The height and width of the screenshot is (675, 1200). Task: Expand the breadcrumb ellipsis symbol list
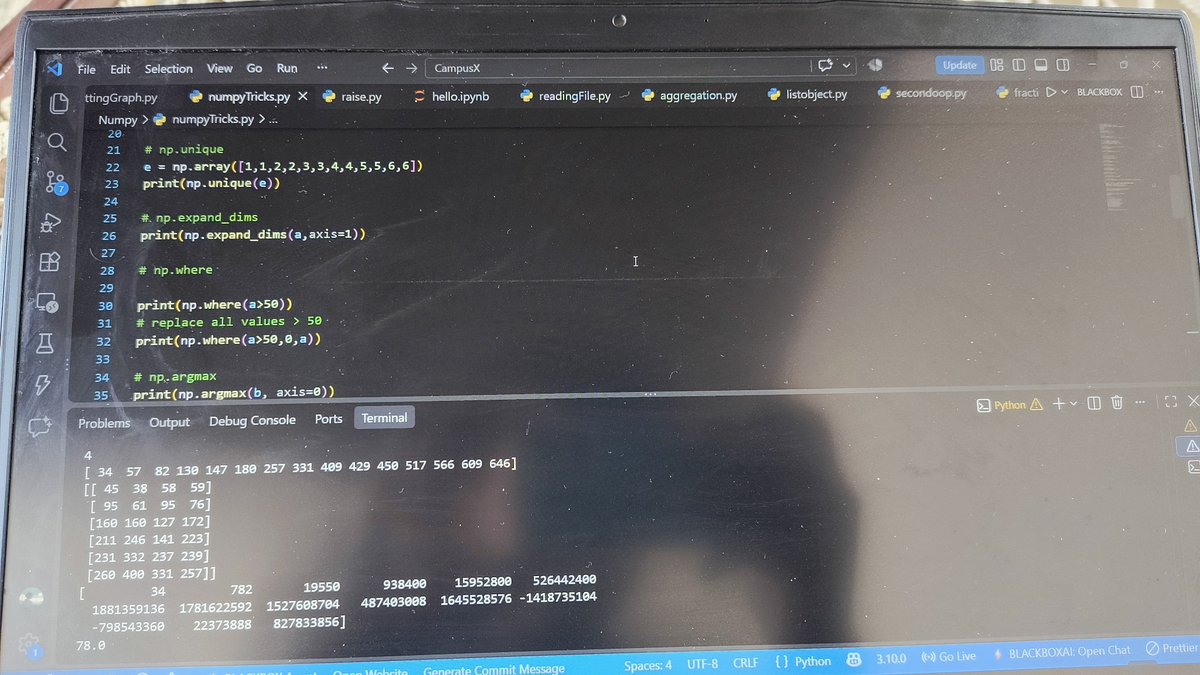(x=272, y=120)
